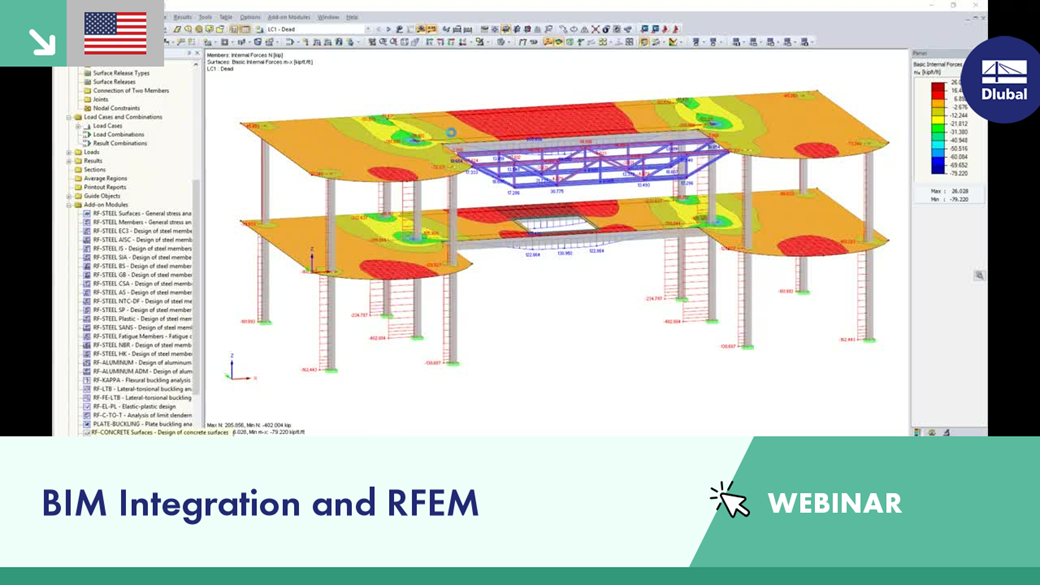Go to next load case arrow
This screenshot has height=585, width=1040.
coord(388,29)
